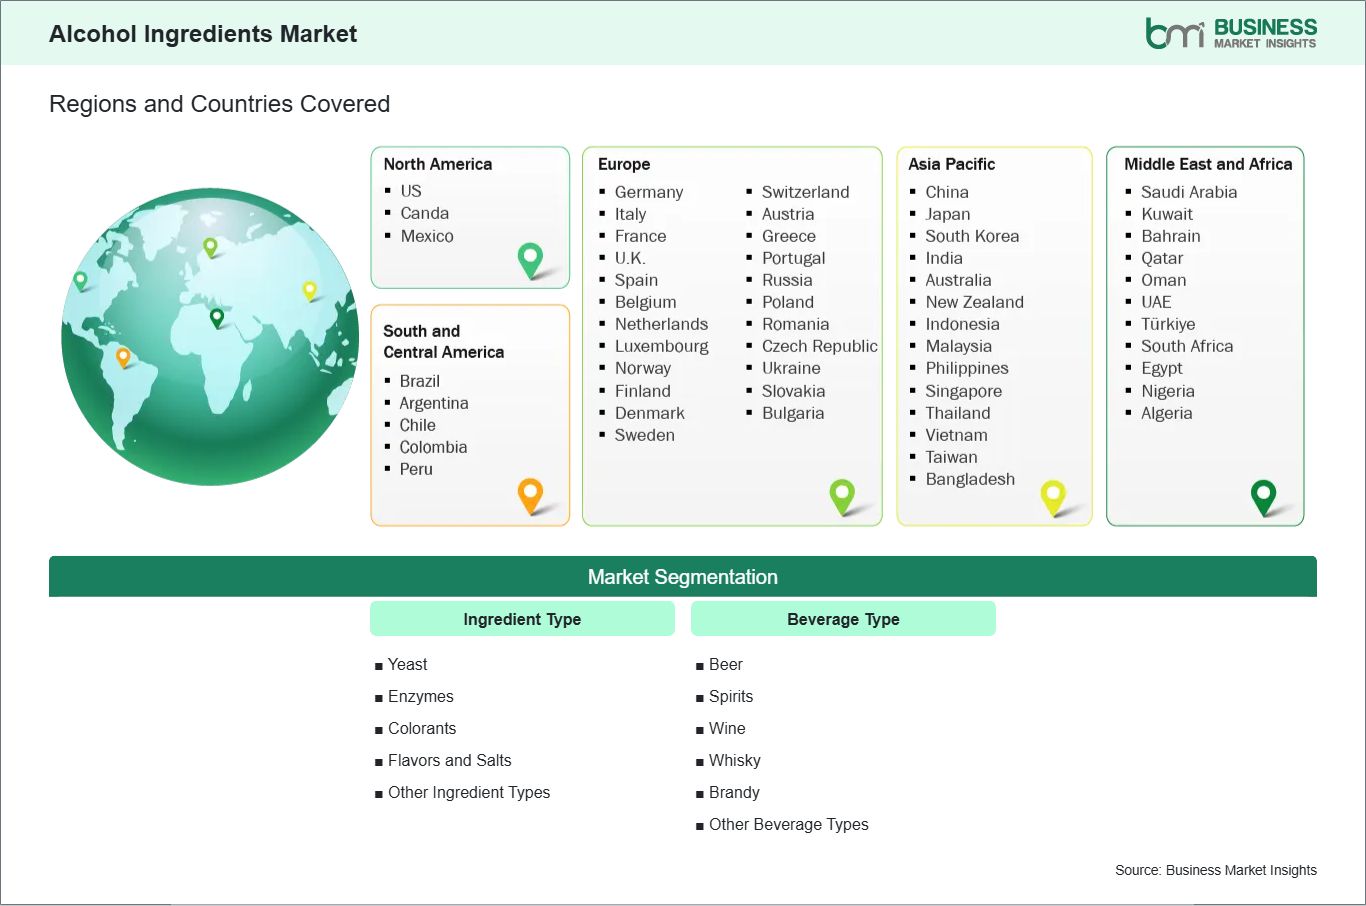Image resolution: width=1366 pixels, height=906 pixels.
Task: Click South Korea in Asia Pacific list
Action: [x=971, y=236]
